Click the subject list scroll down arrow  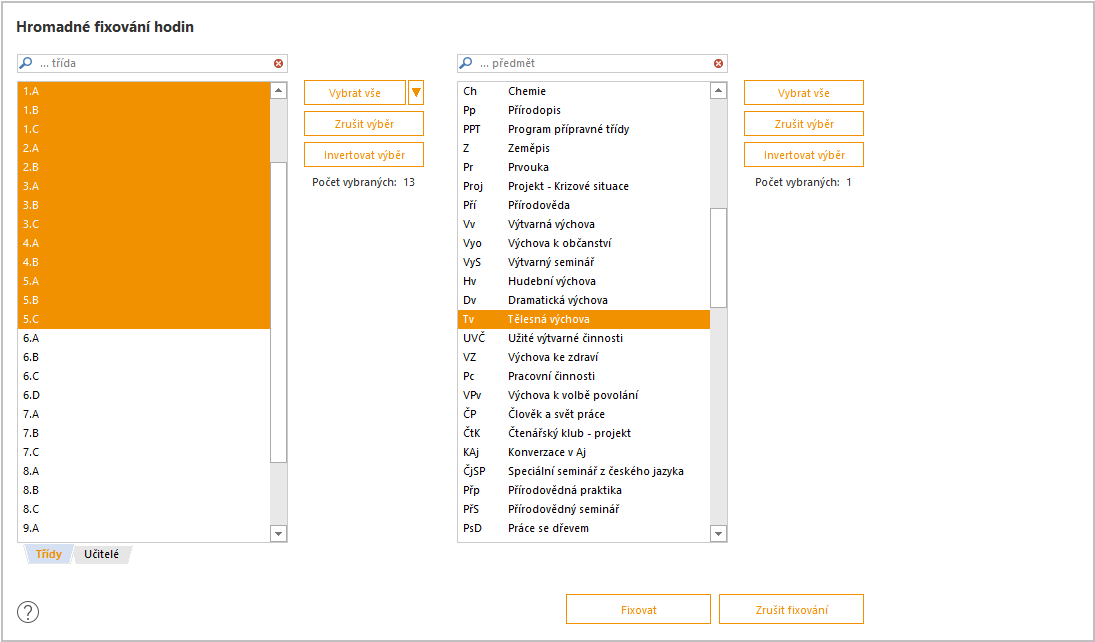(719, 534)
